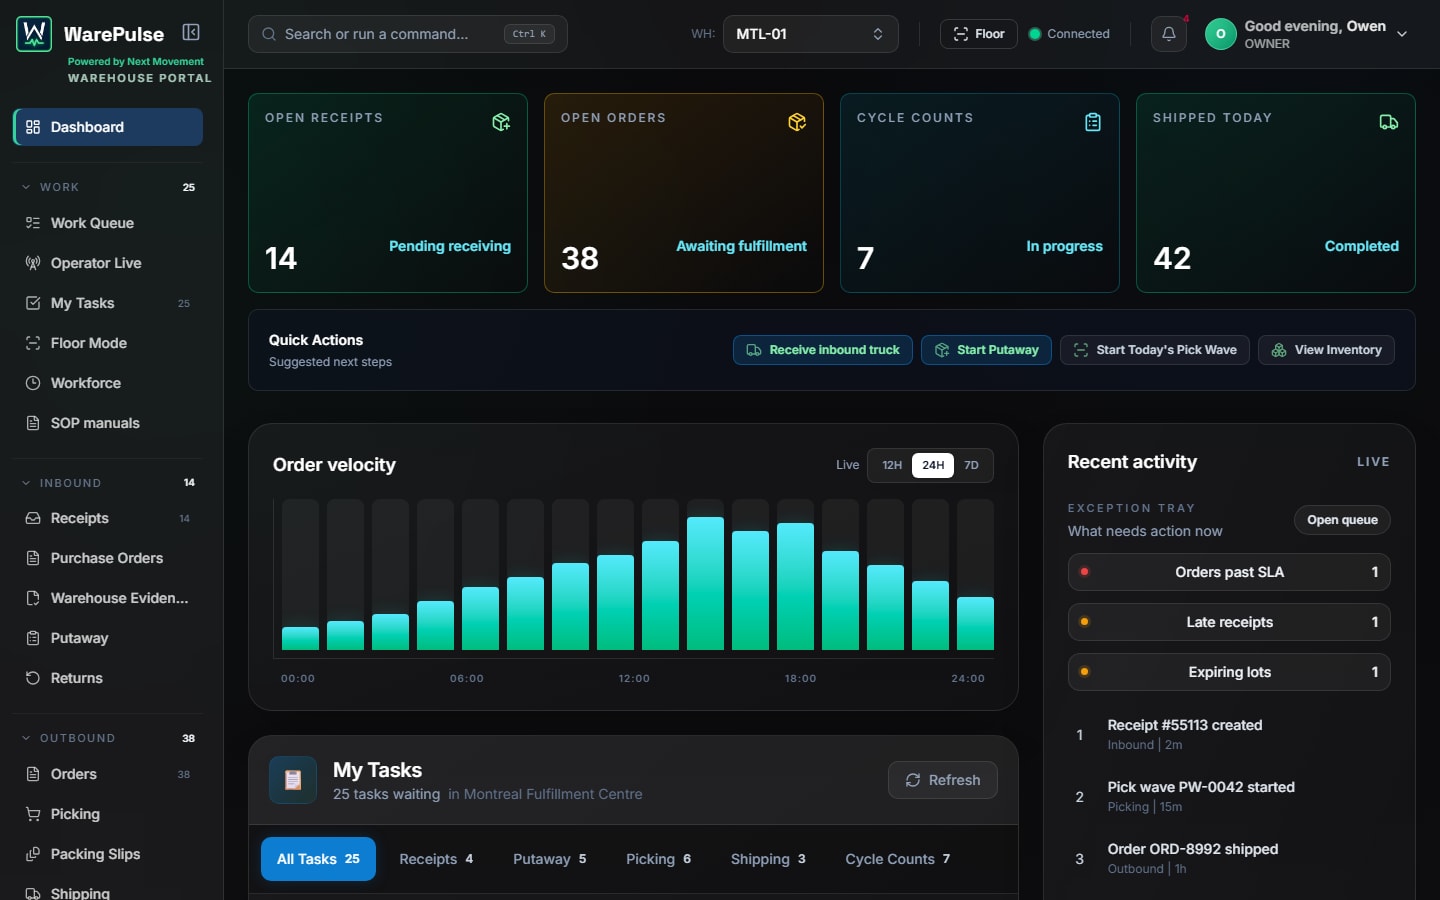Select the All Tasks tab
The height and width of the screenshot is (900, 1440).
click(318, 859)
